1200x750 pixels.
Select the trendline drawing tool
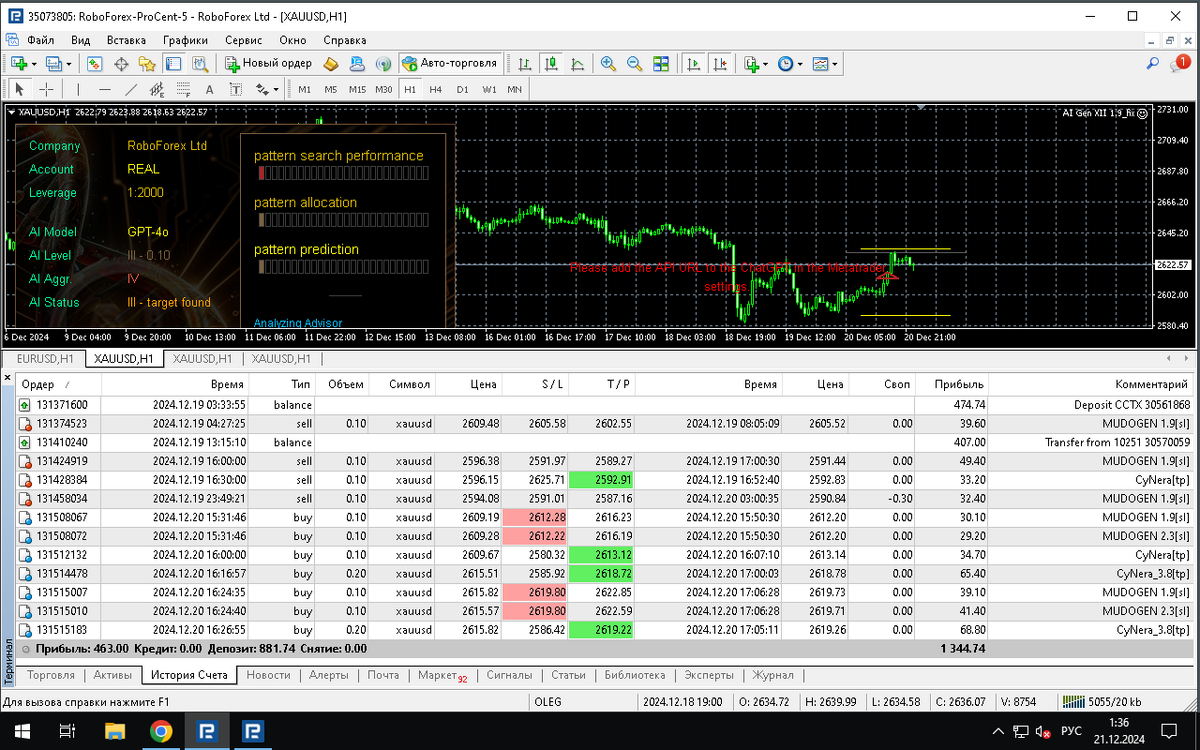click(x=130, y=89)
